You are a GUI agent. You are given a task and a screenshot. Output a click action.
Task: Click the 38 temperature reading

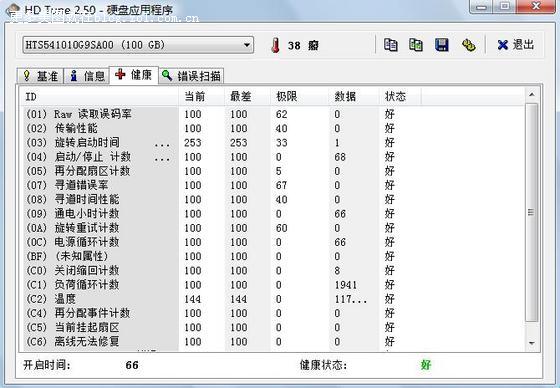tap(294, 46)
